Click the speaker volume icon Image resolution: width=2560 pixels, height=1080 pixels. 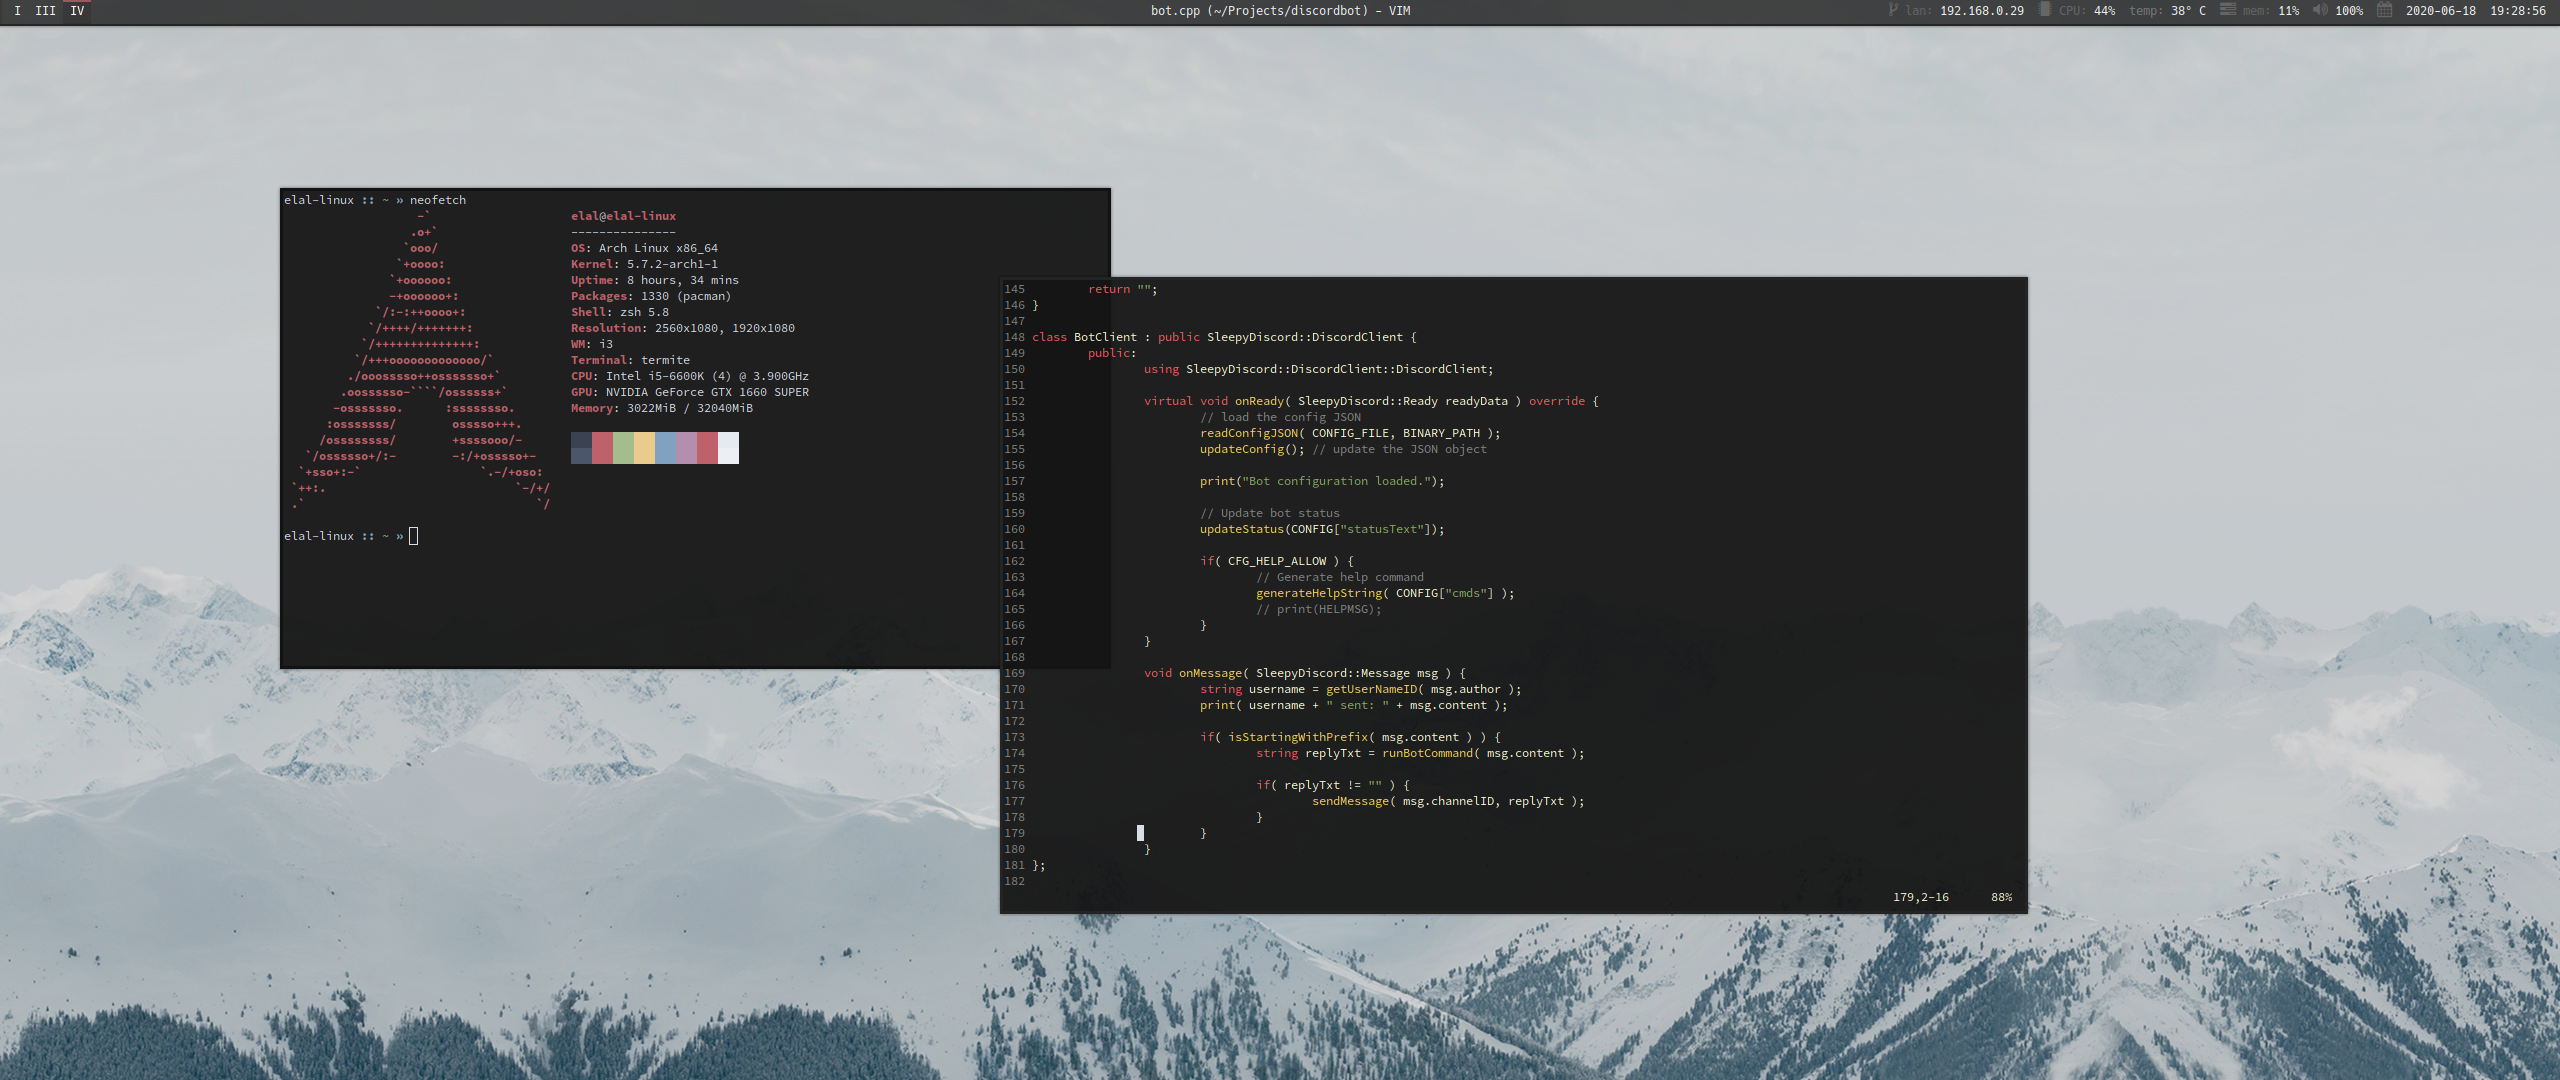(2320, 10)
